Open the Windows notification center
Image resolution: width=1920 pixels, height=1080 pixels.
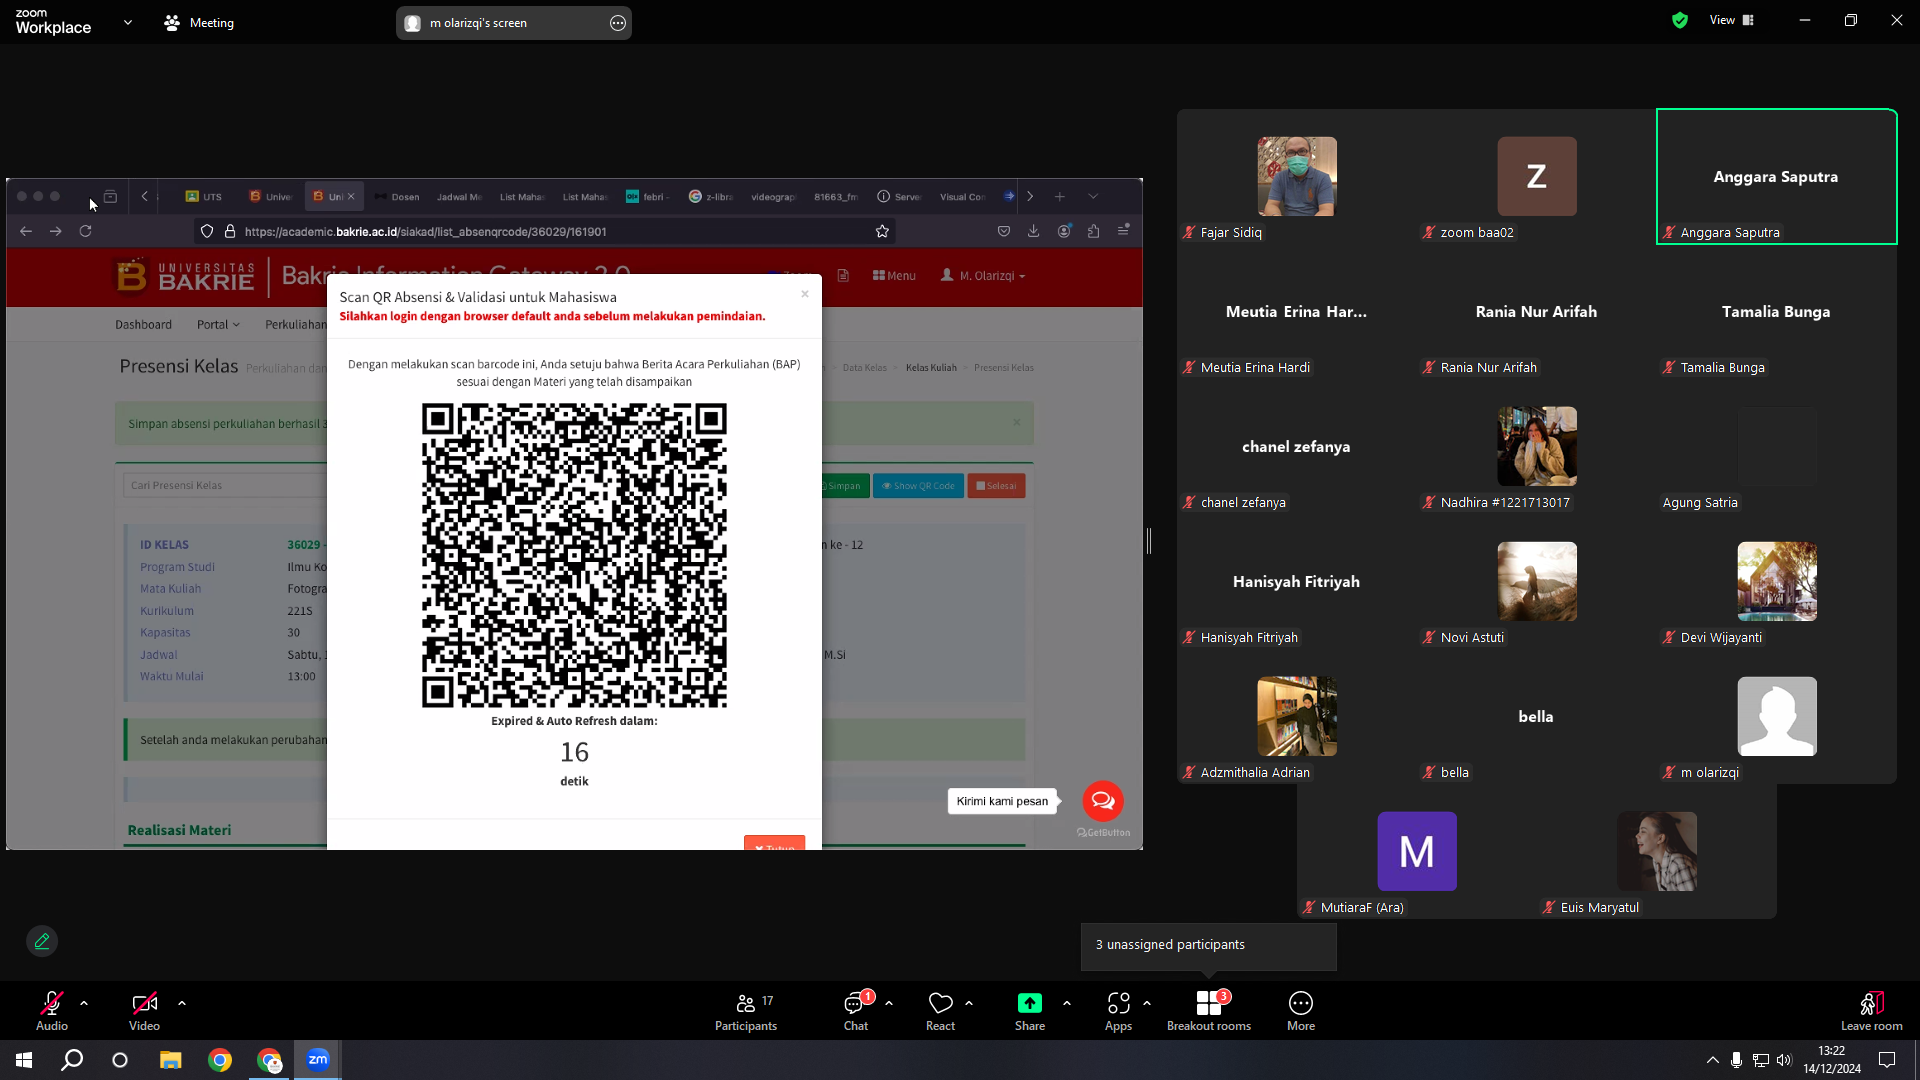pos(1887,1060)
